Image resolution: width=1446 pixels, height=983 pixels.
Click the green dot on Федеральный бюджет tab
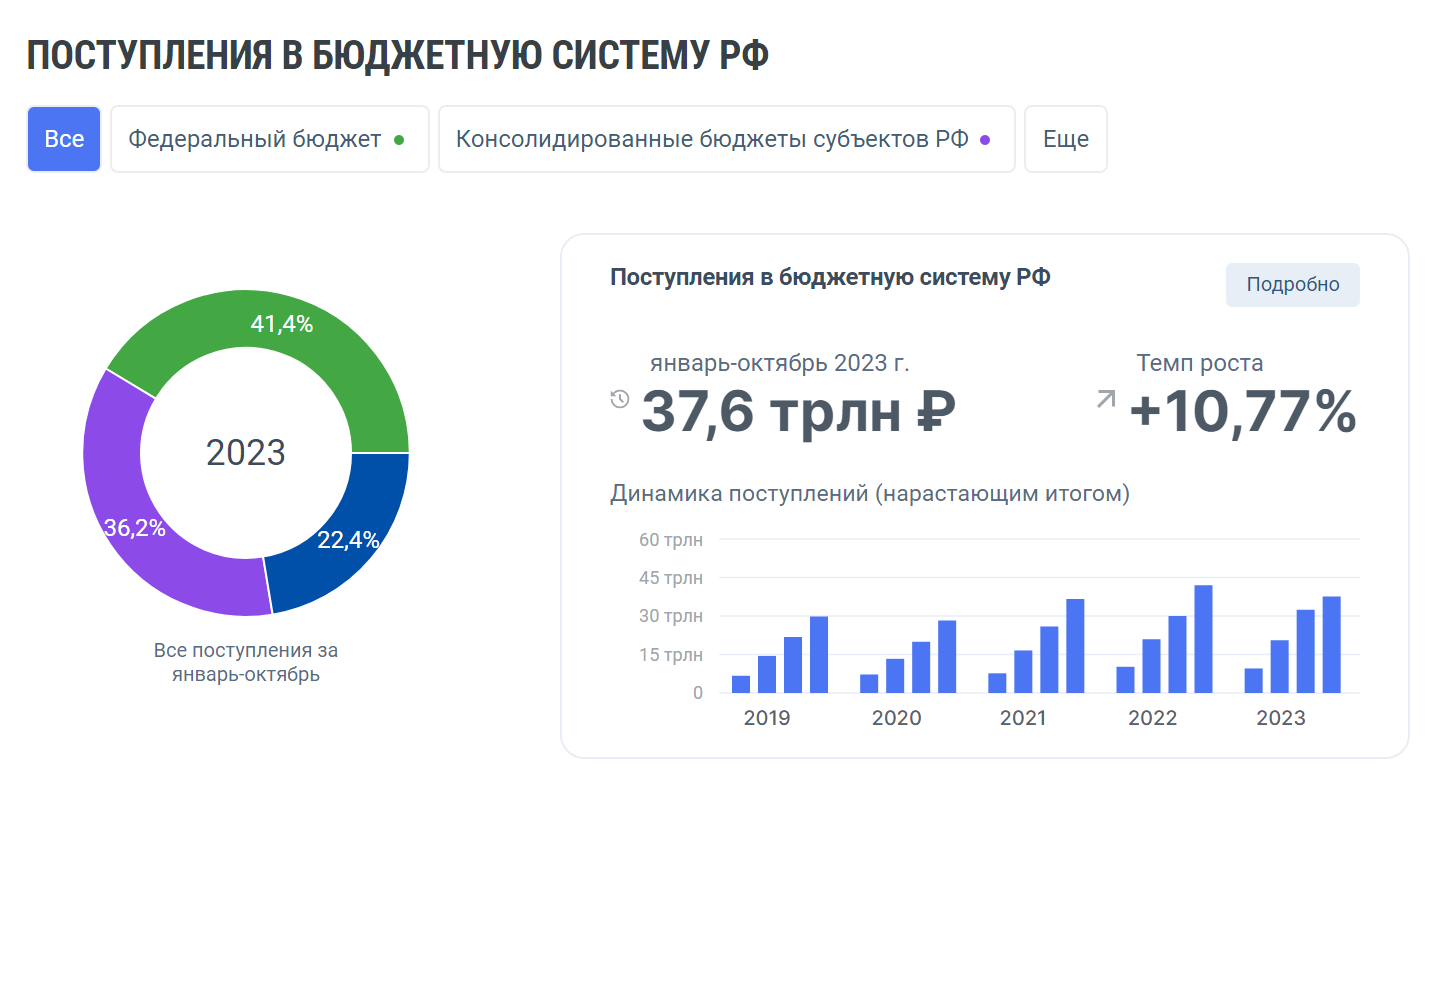point(399,140)
